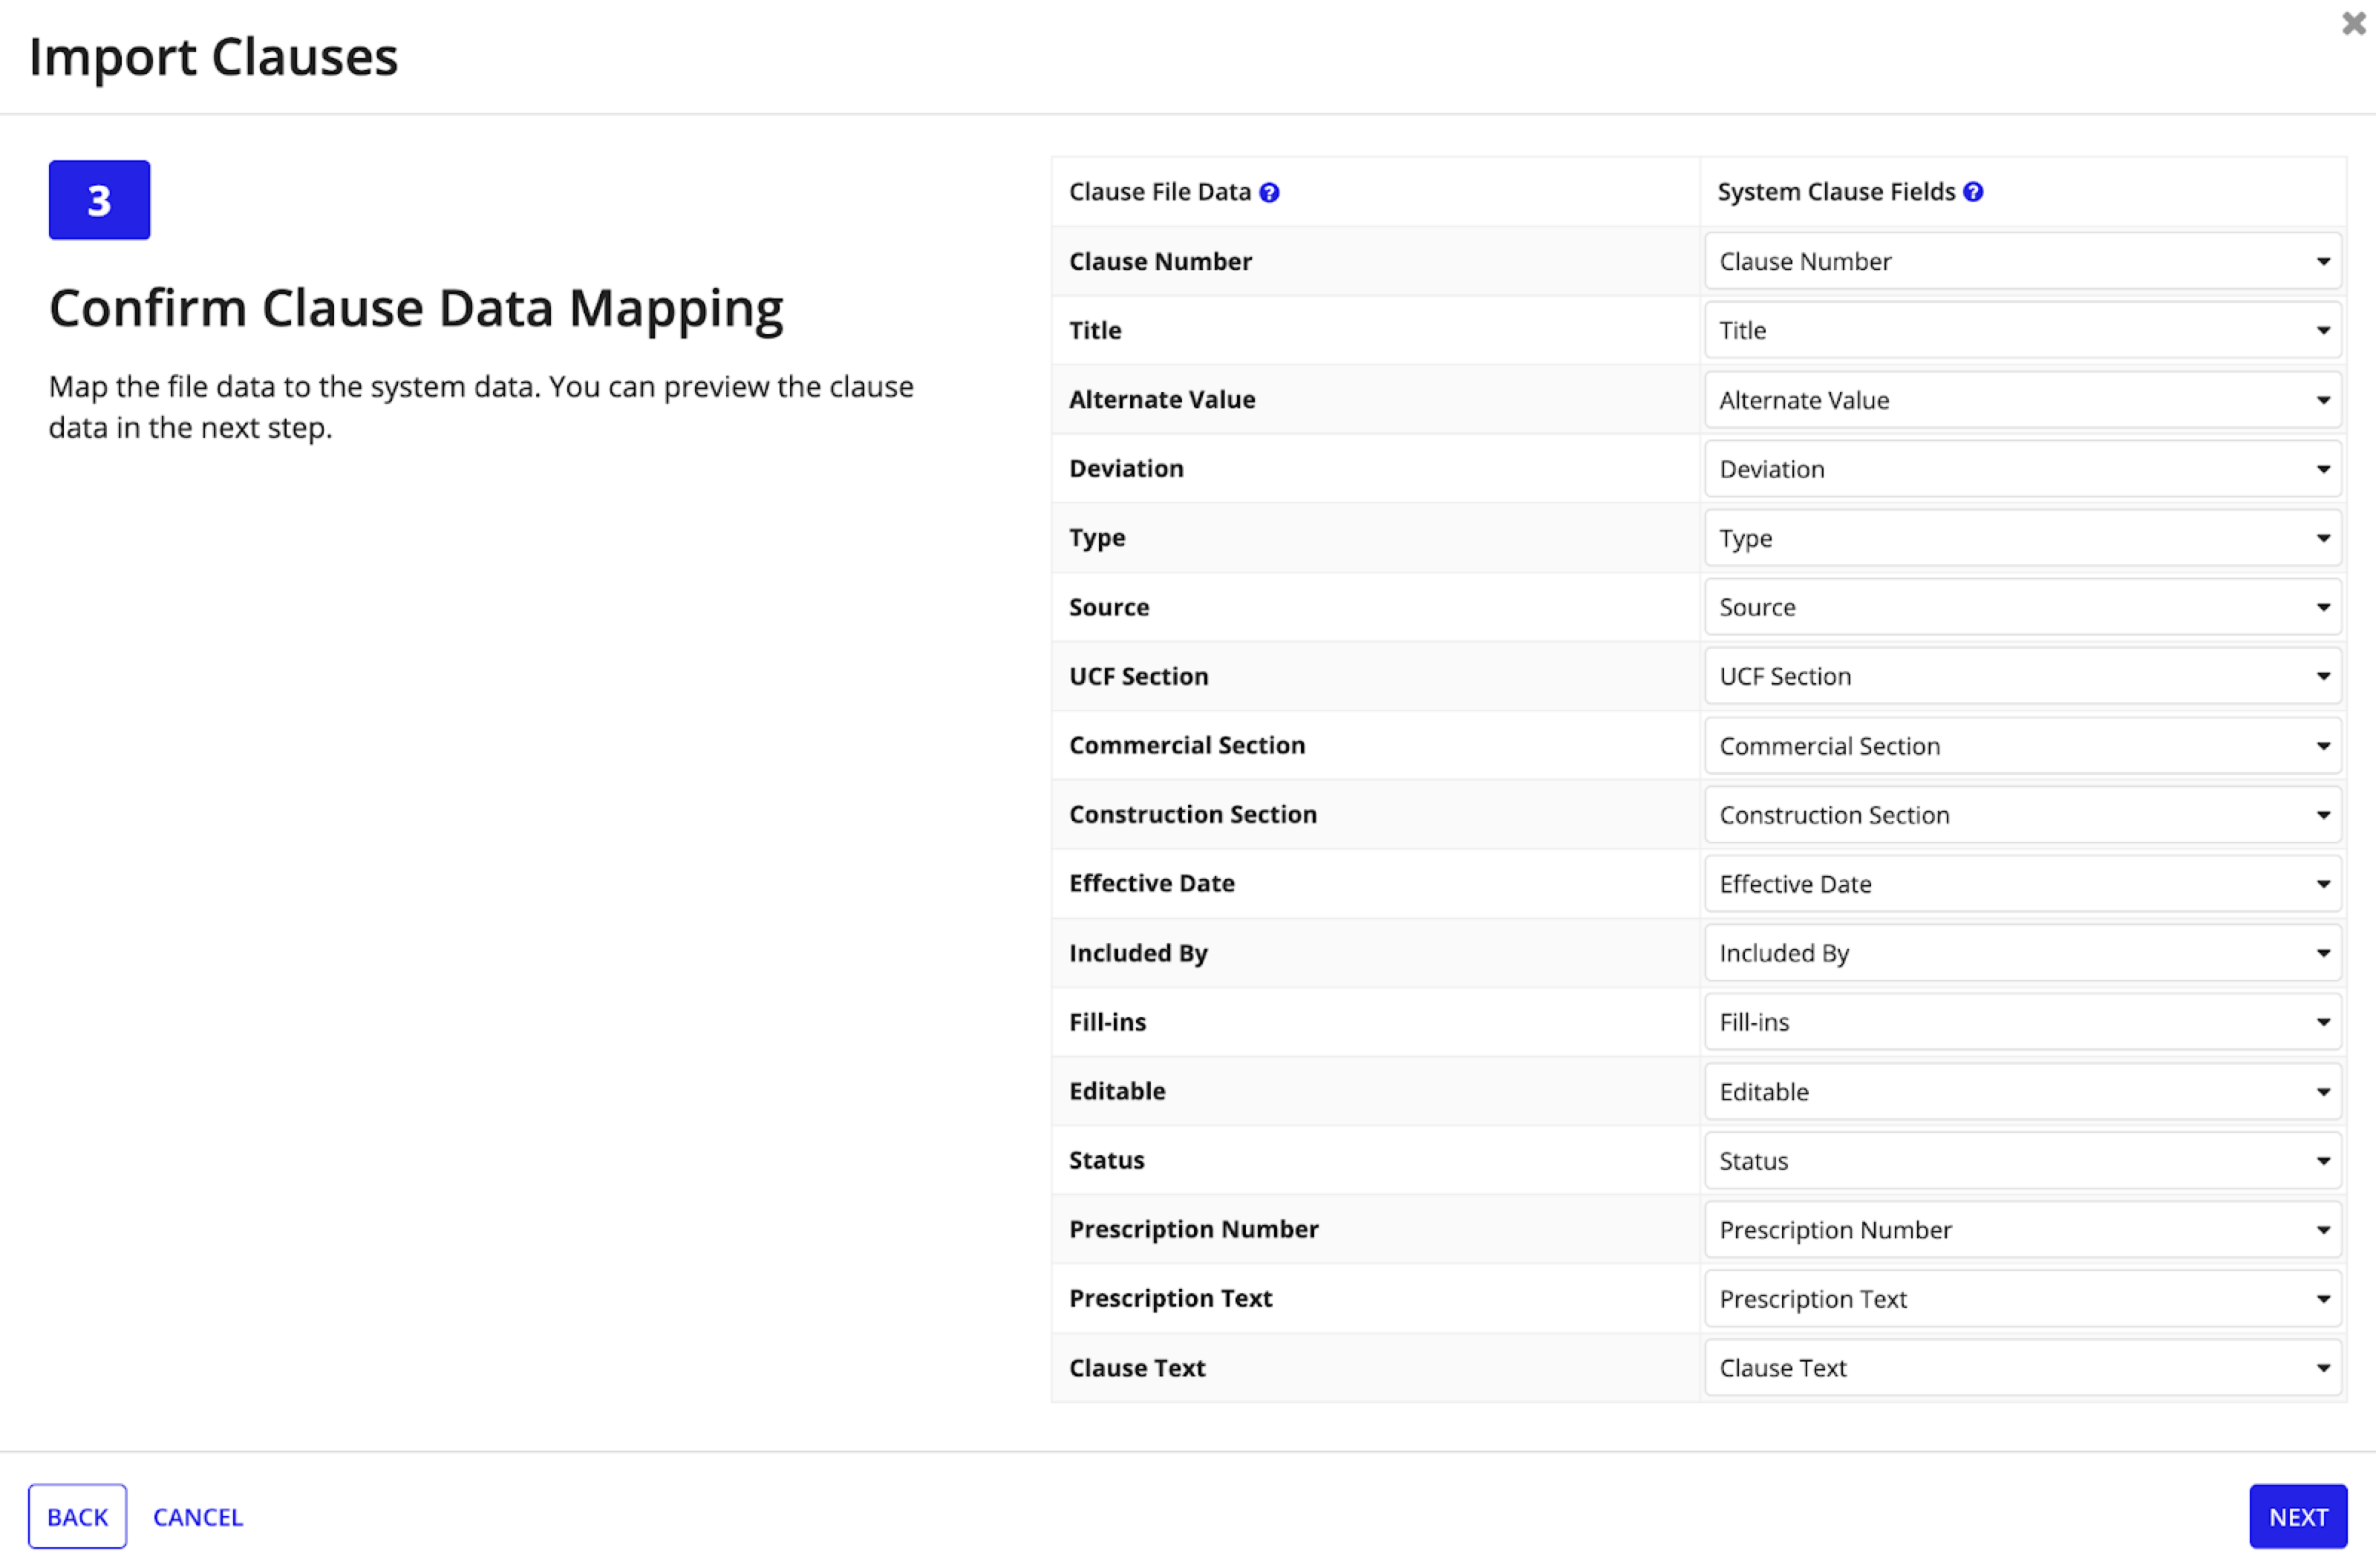This screenshot has height=1568, width=2376.
Task: Click the BACK button
Action: [x=77, y=1517]
